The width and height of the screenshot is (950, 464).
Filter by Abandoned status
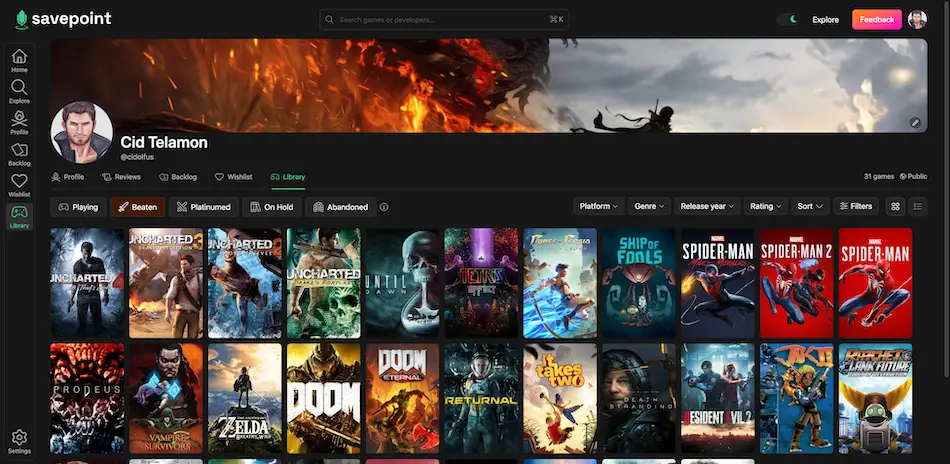tap(340, 207)
